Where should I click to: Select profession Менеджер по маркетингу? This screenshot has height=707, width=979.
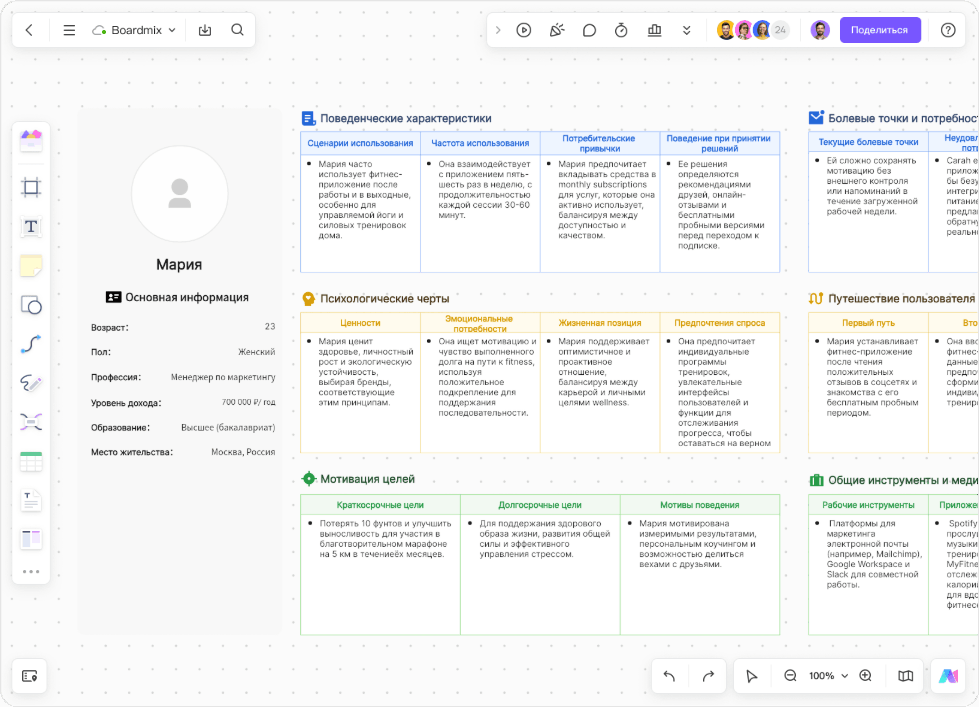pyautogui.click(x=223, y=377)
